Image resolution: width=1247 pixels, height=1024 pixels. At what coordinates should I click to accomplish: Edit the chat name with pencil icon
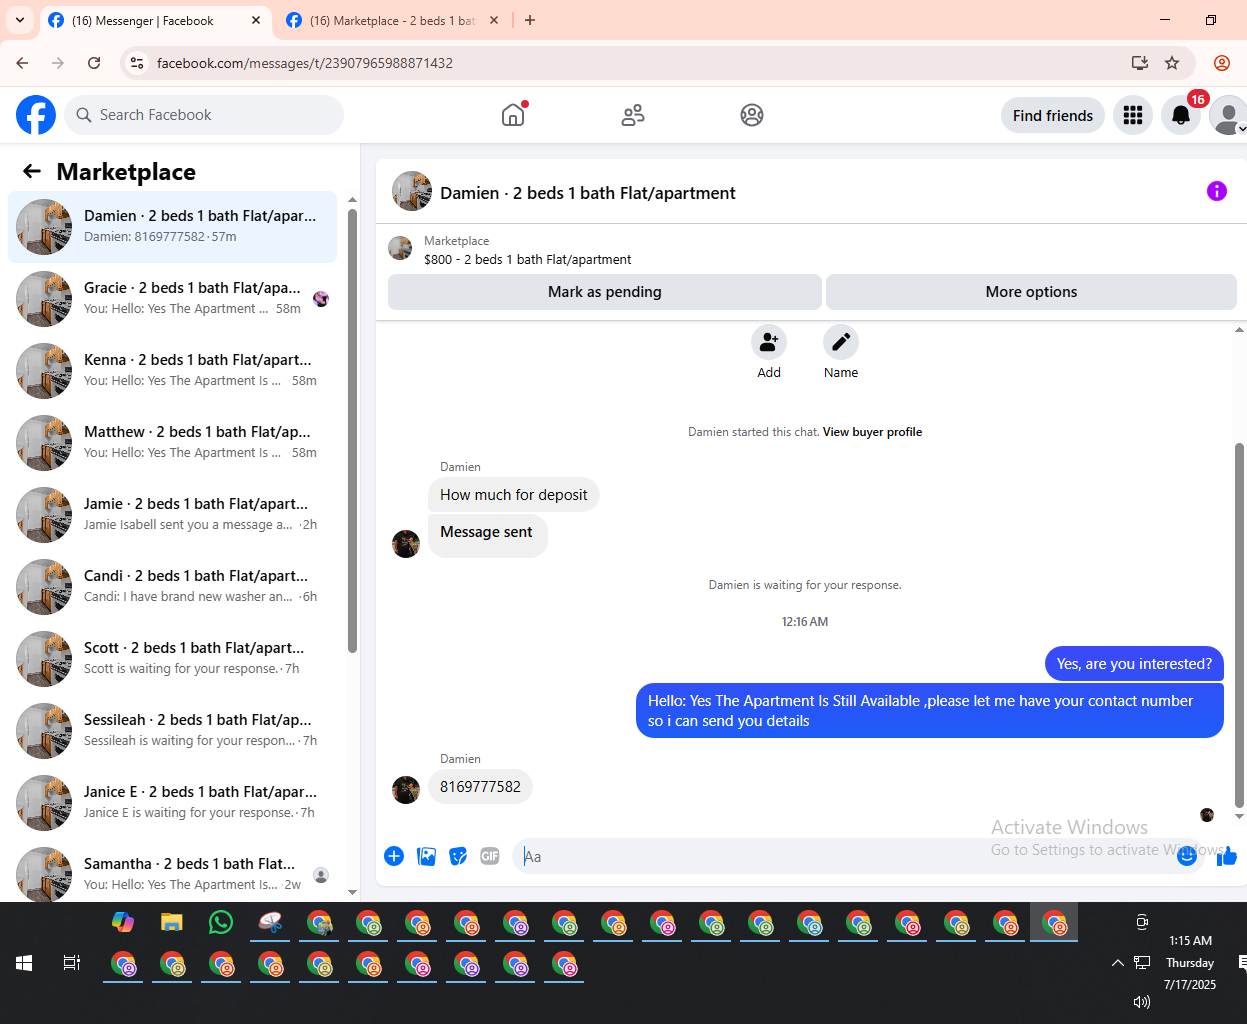pyautogui.click(x=841, y=342)
